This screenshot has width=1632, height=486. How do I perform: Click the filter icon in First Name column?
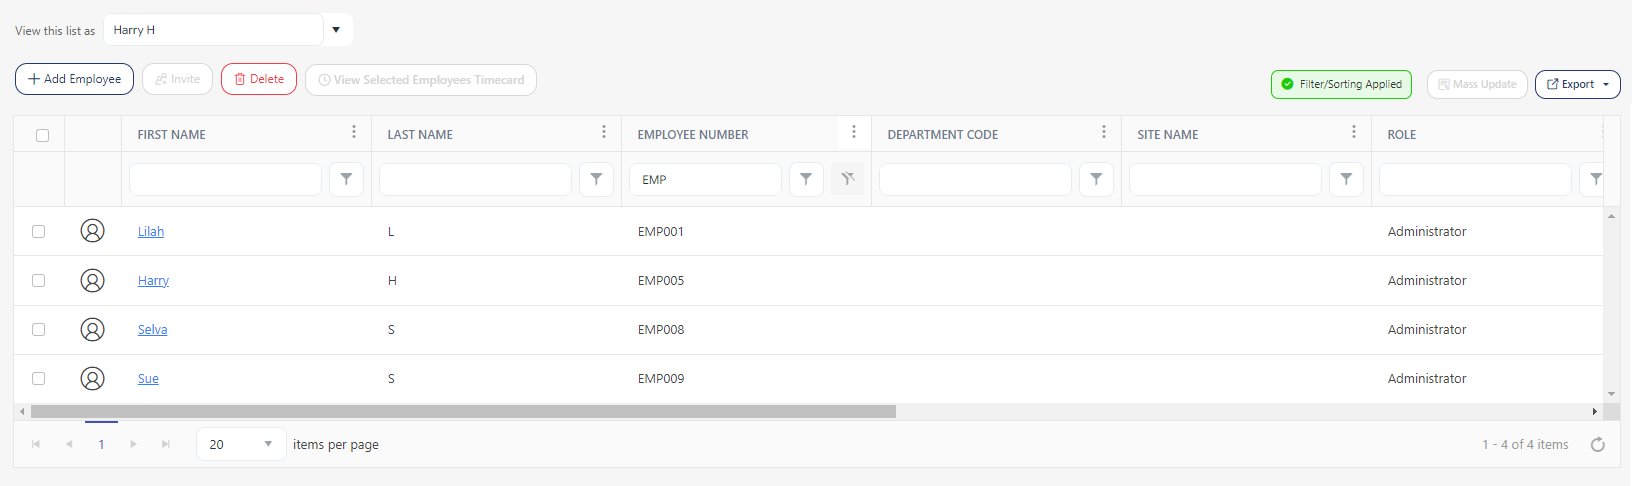(x=346, y=179)
